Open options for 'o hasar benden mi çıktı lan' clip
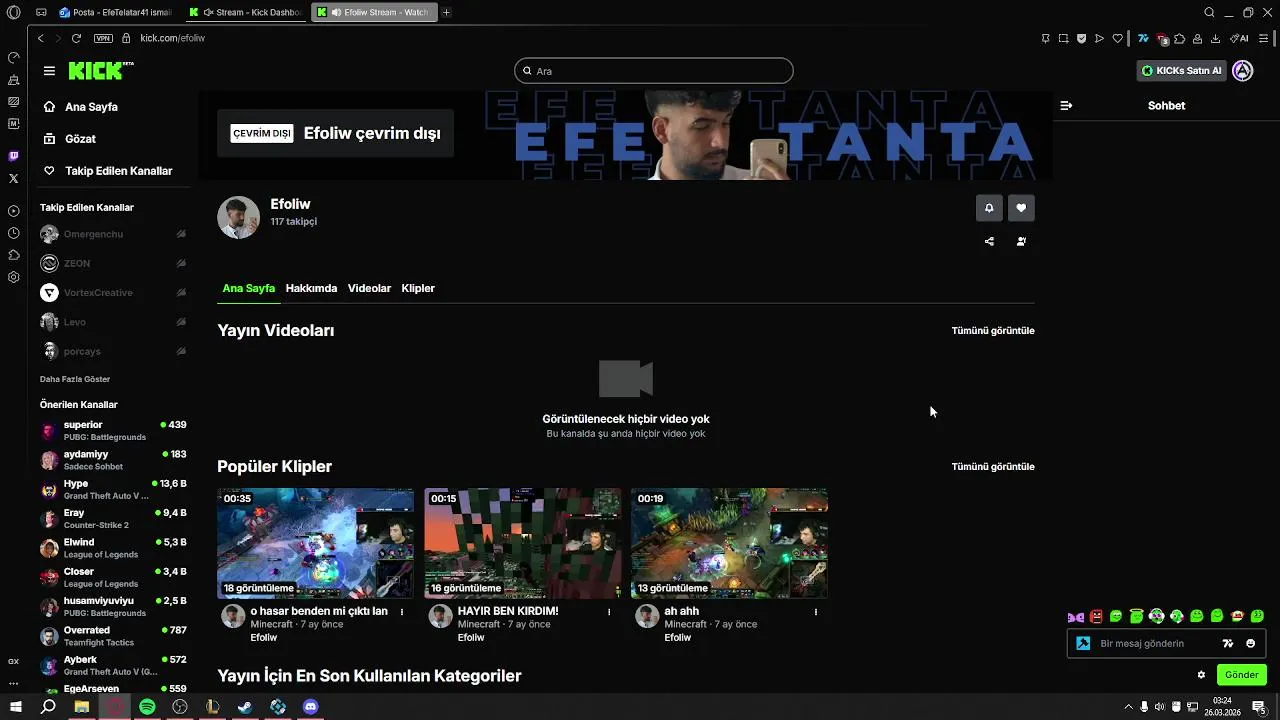Image resolution: width=1280 pixels, height=720 pixels. point(402,611)
